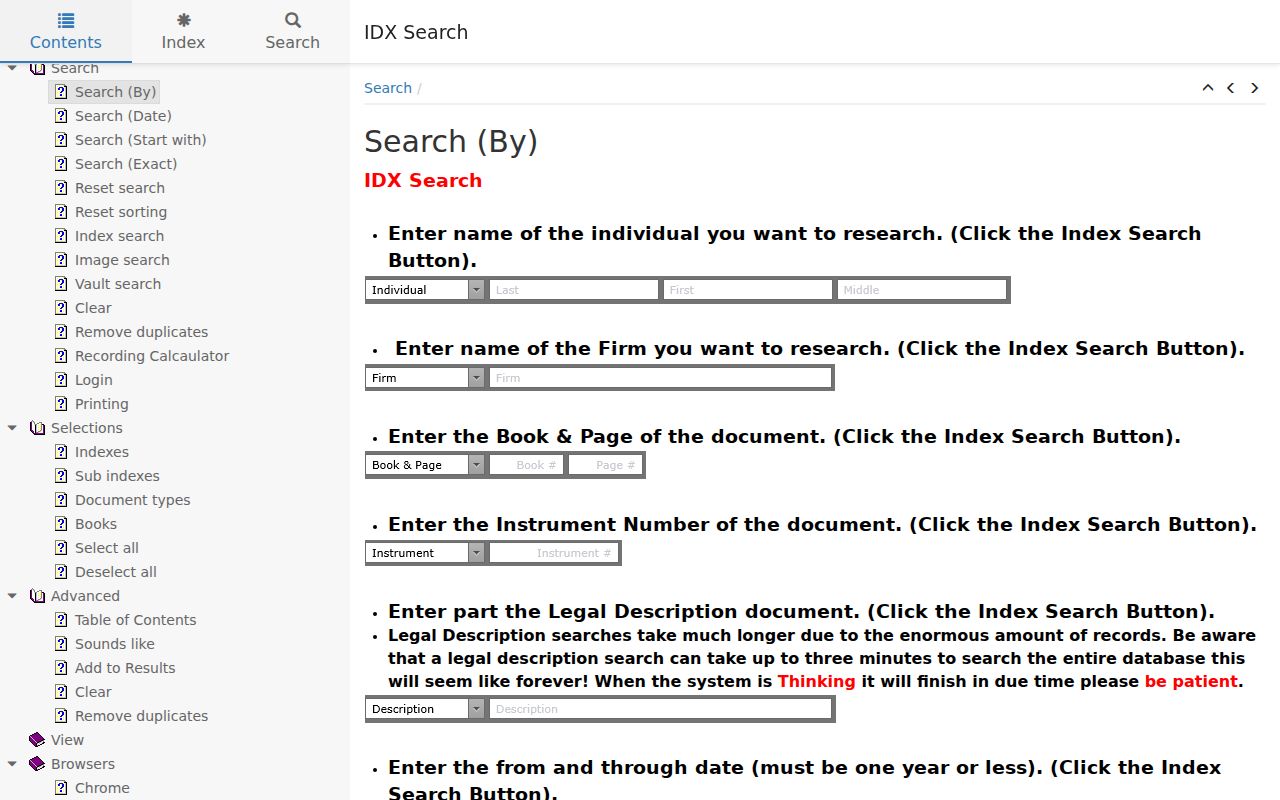Switch to the Index tab
1280x800 pixels.
183,31
